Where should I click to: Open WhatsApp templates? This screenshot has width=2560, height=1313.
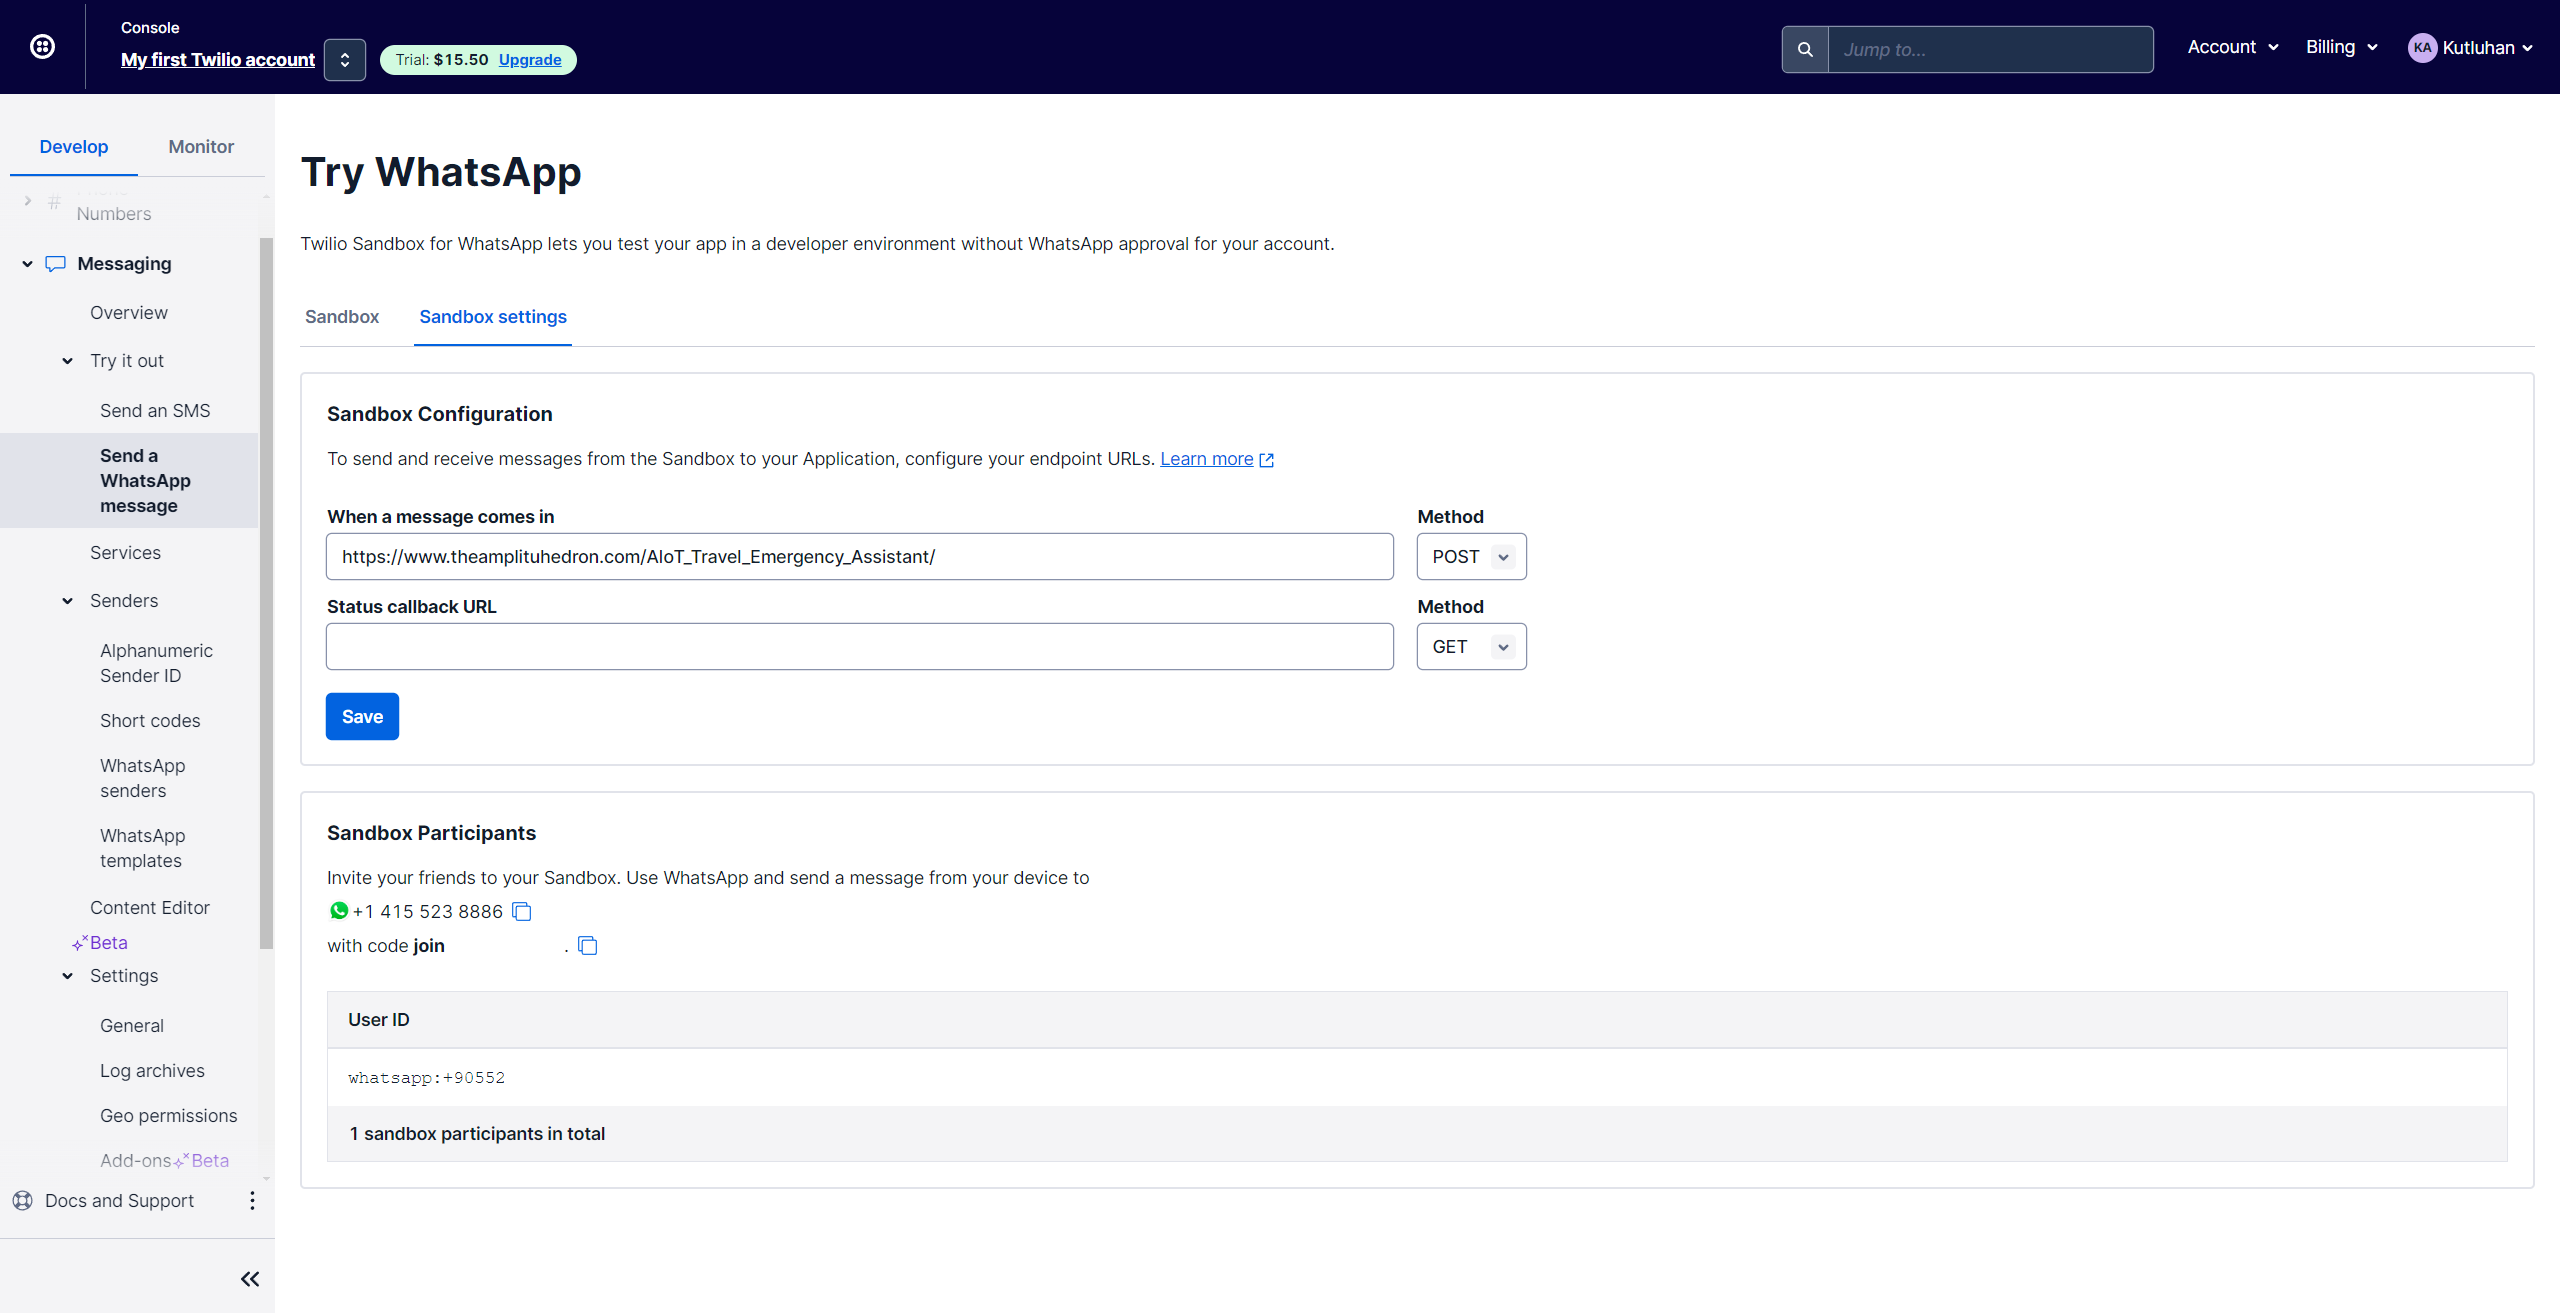(x=143, y=848)
